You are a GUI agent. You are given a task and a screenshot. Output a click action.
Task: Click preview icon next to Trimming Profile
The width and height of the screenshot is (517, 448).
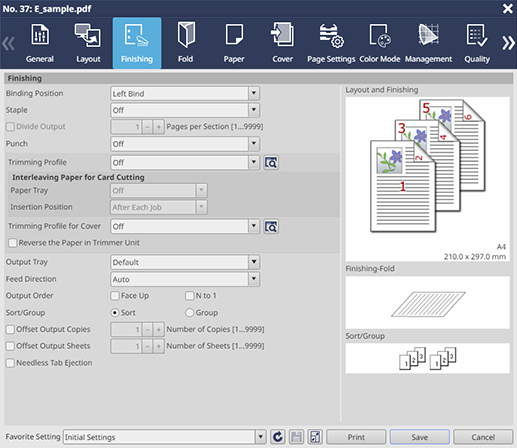pos(271,163)
